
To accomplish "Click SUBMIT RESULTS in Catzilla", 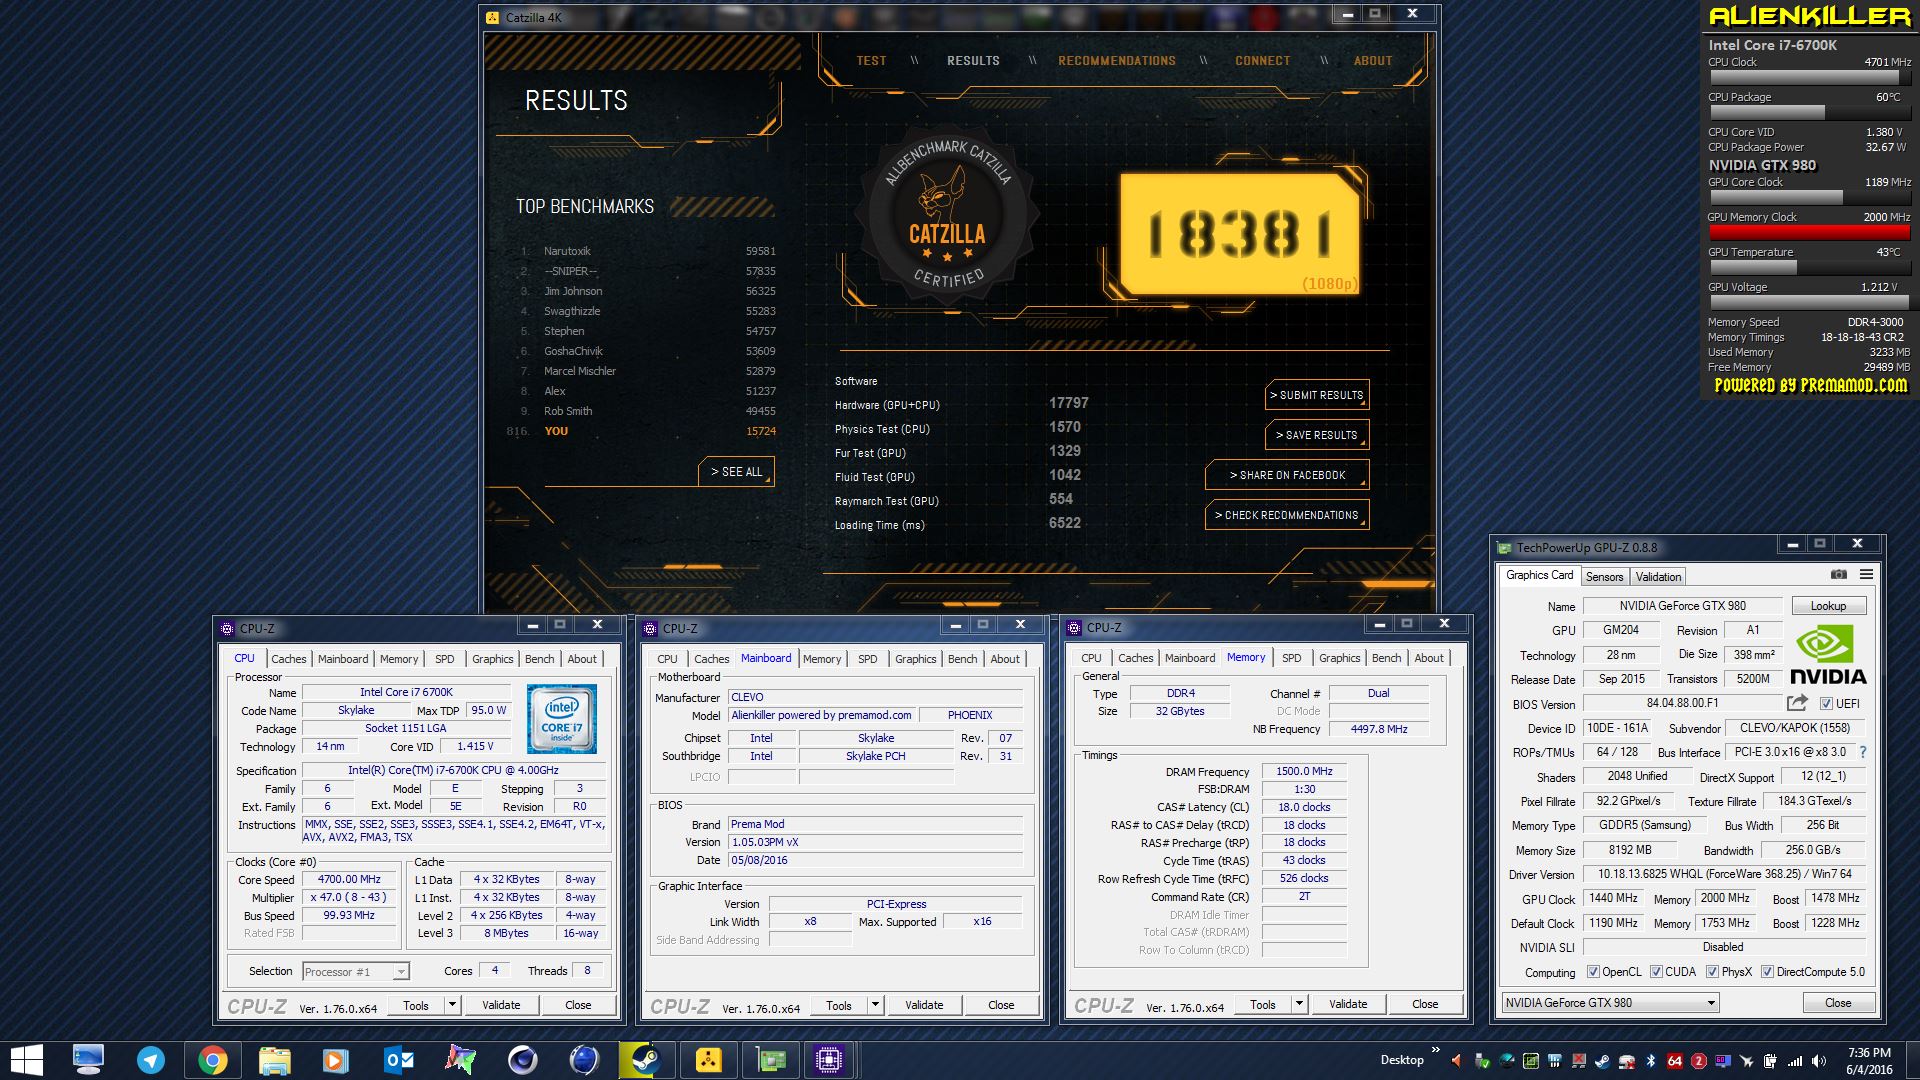I will click(1317, 395).
